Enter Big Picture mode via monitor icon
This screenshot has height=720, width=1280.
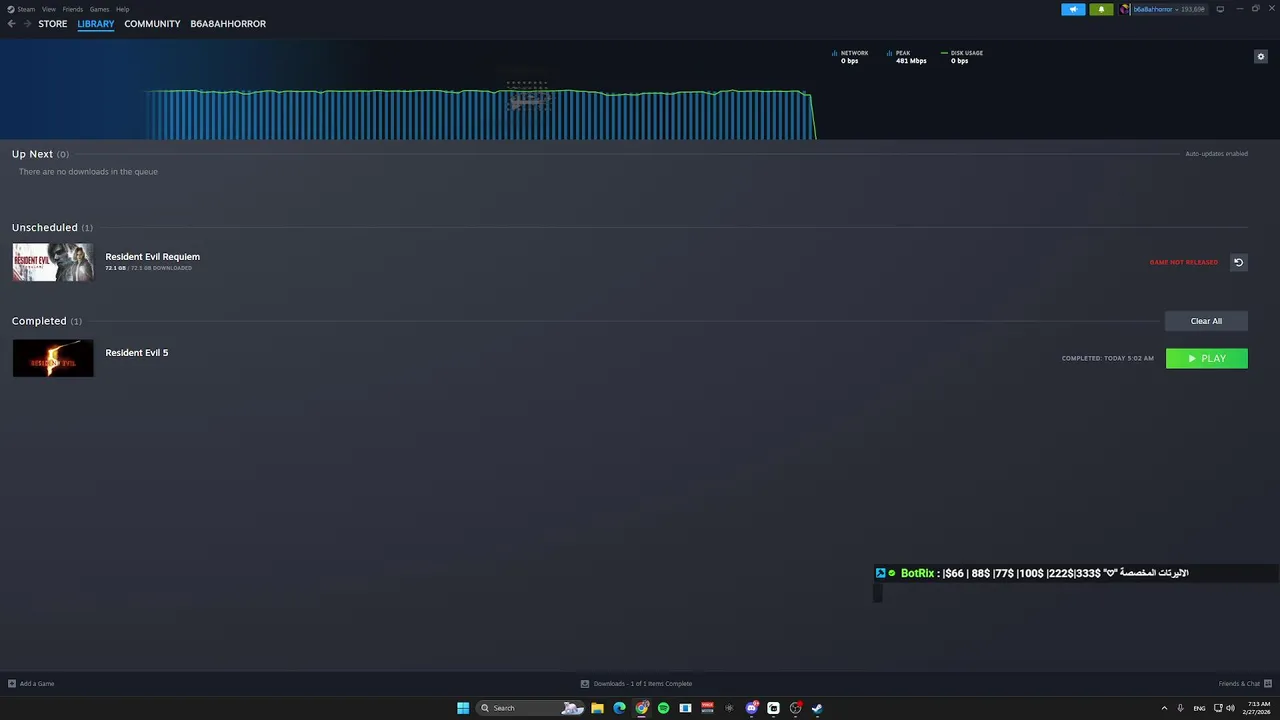(1220, 9)
